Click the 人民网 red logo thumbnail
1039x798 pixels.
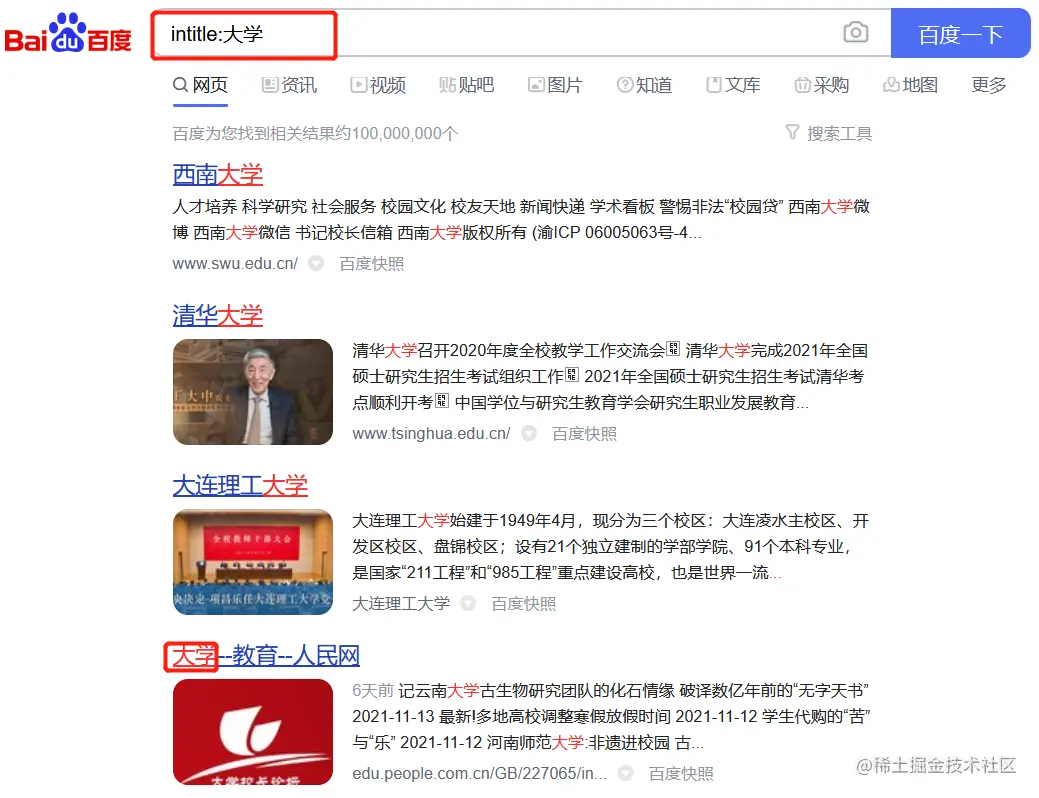tap(252, 732)
